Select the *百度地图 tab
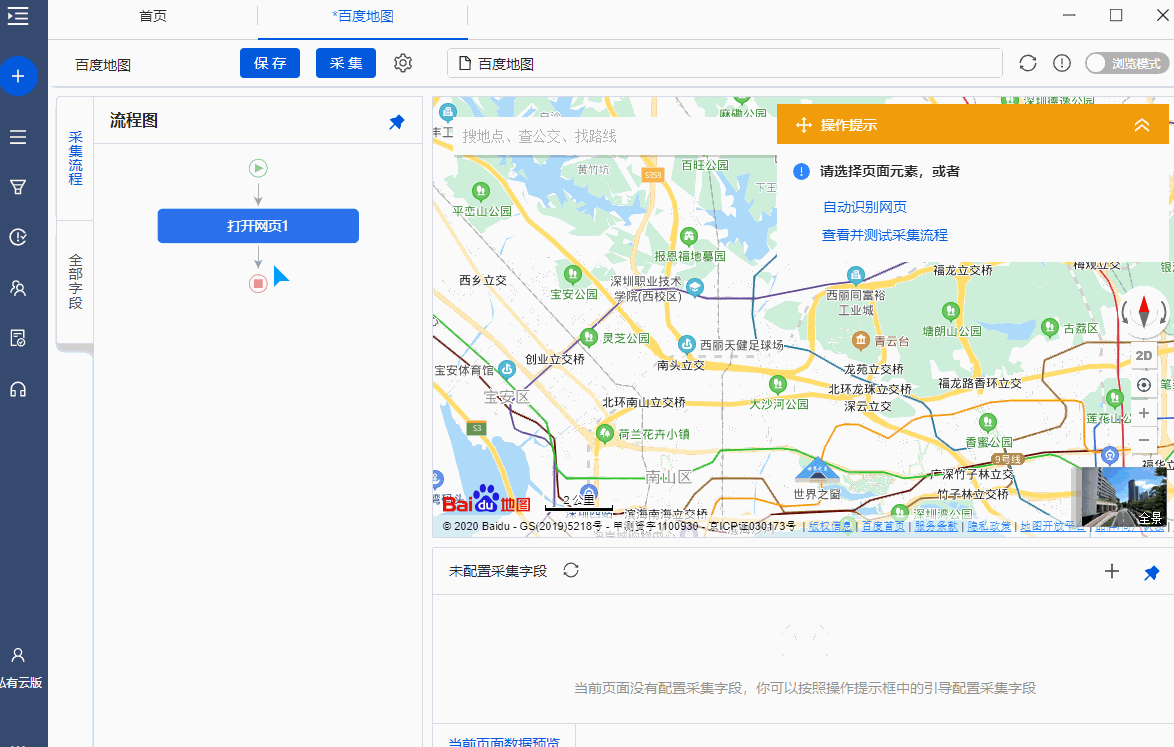The height and width of the screenshot is (747, 1174). (x=363, y=16)
